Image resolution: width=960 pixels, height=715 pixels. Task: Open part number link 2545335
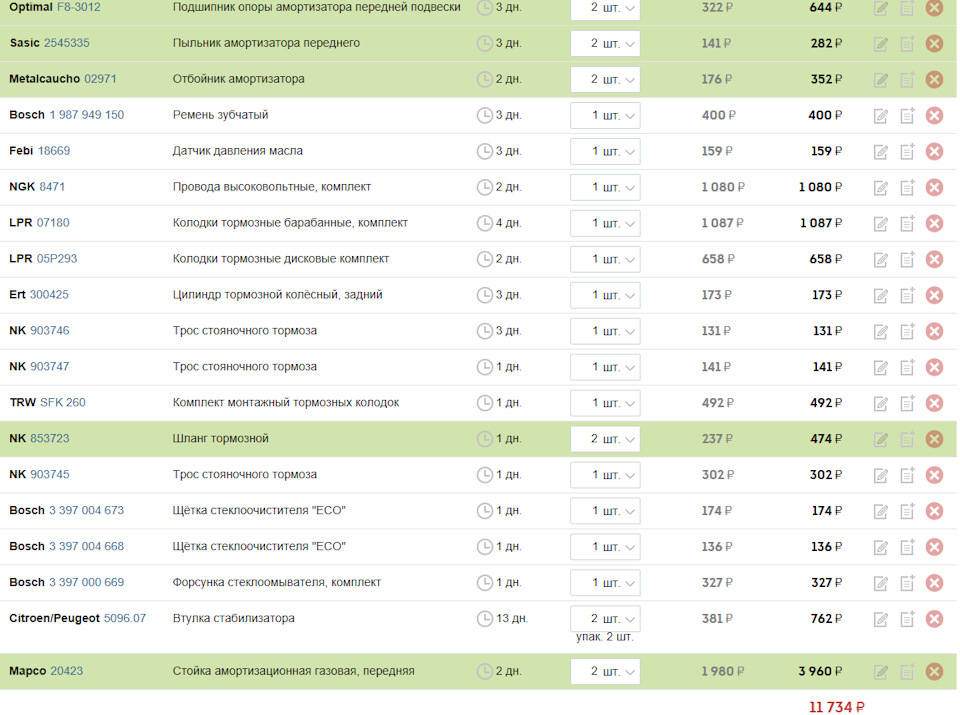point(67,43)
